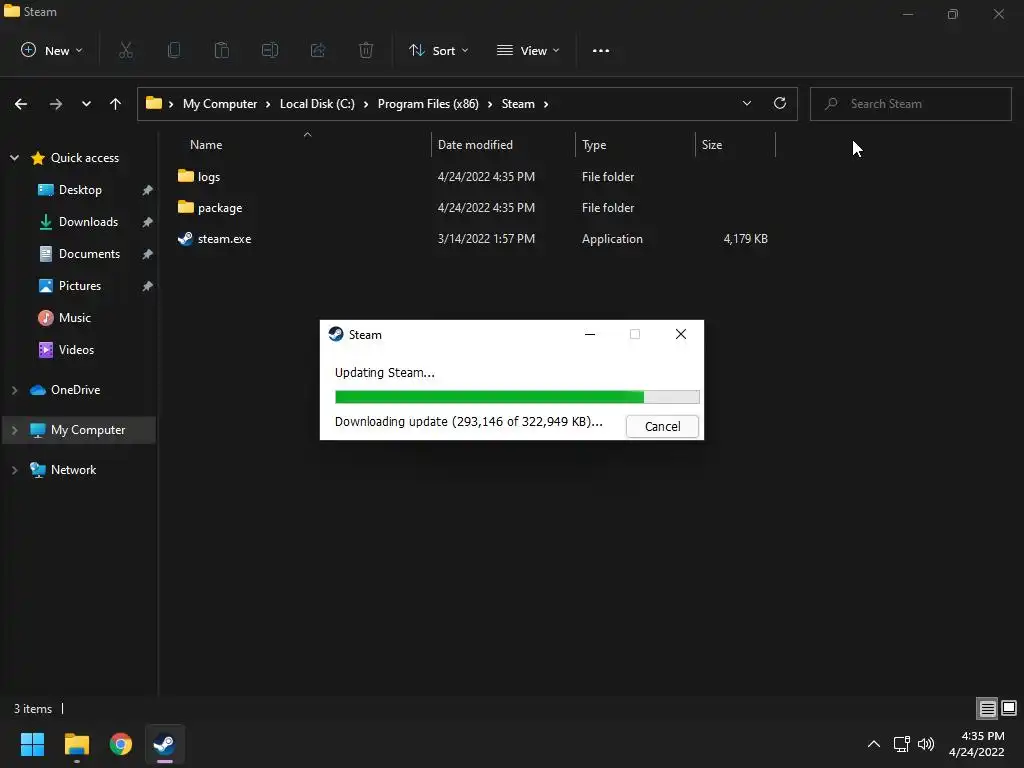Click the folder icon in address bar
1024x768 pixels.
pos(153,103)
